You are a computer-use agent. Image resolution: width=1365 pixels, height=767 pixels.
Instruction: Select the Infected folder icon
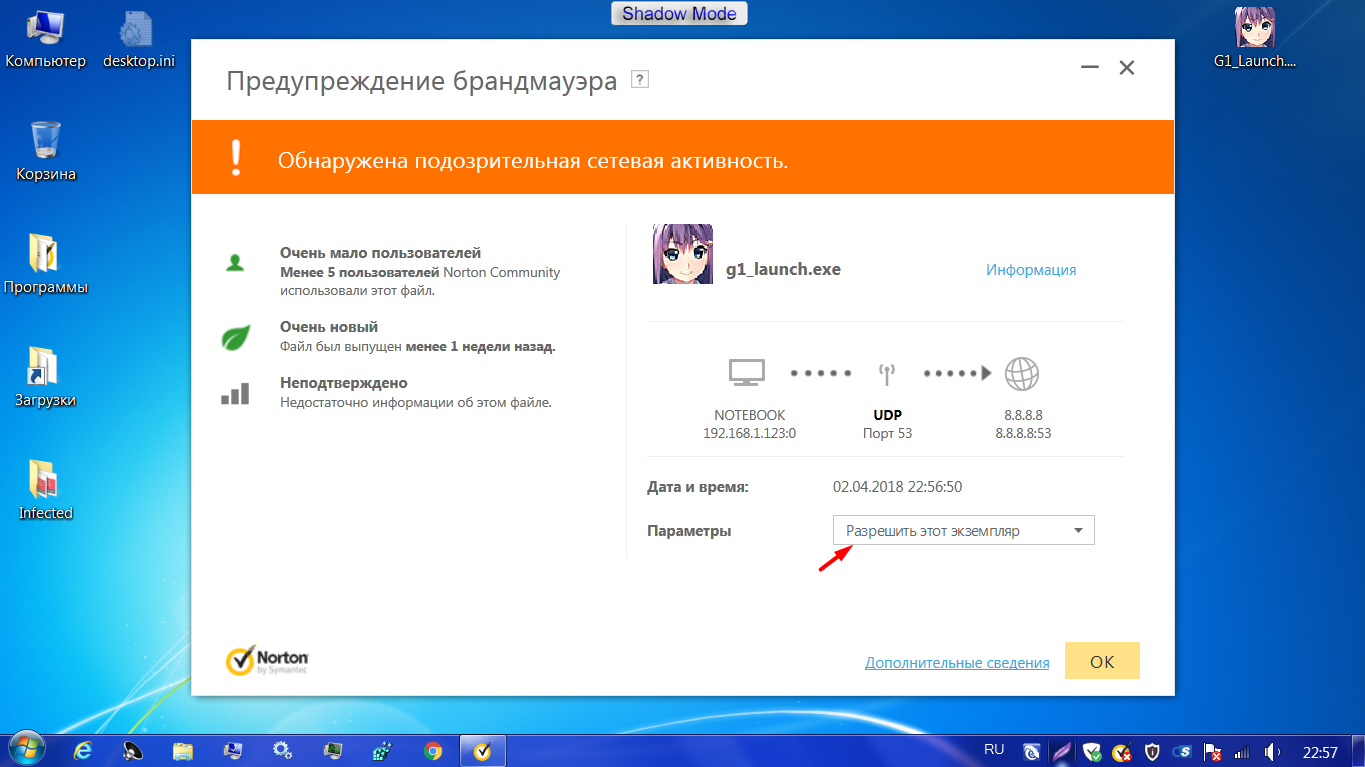46,491
